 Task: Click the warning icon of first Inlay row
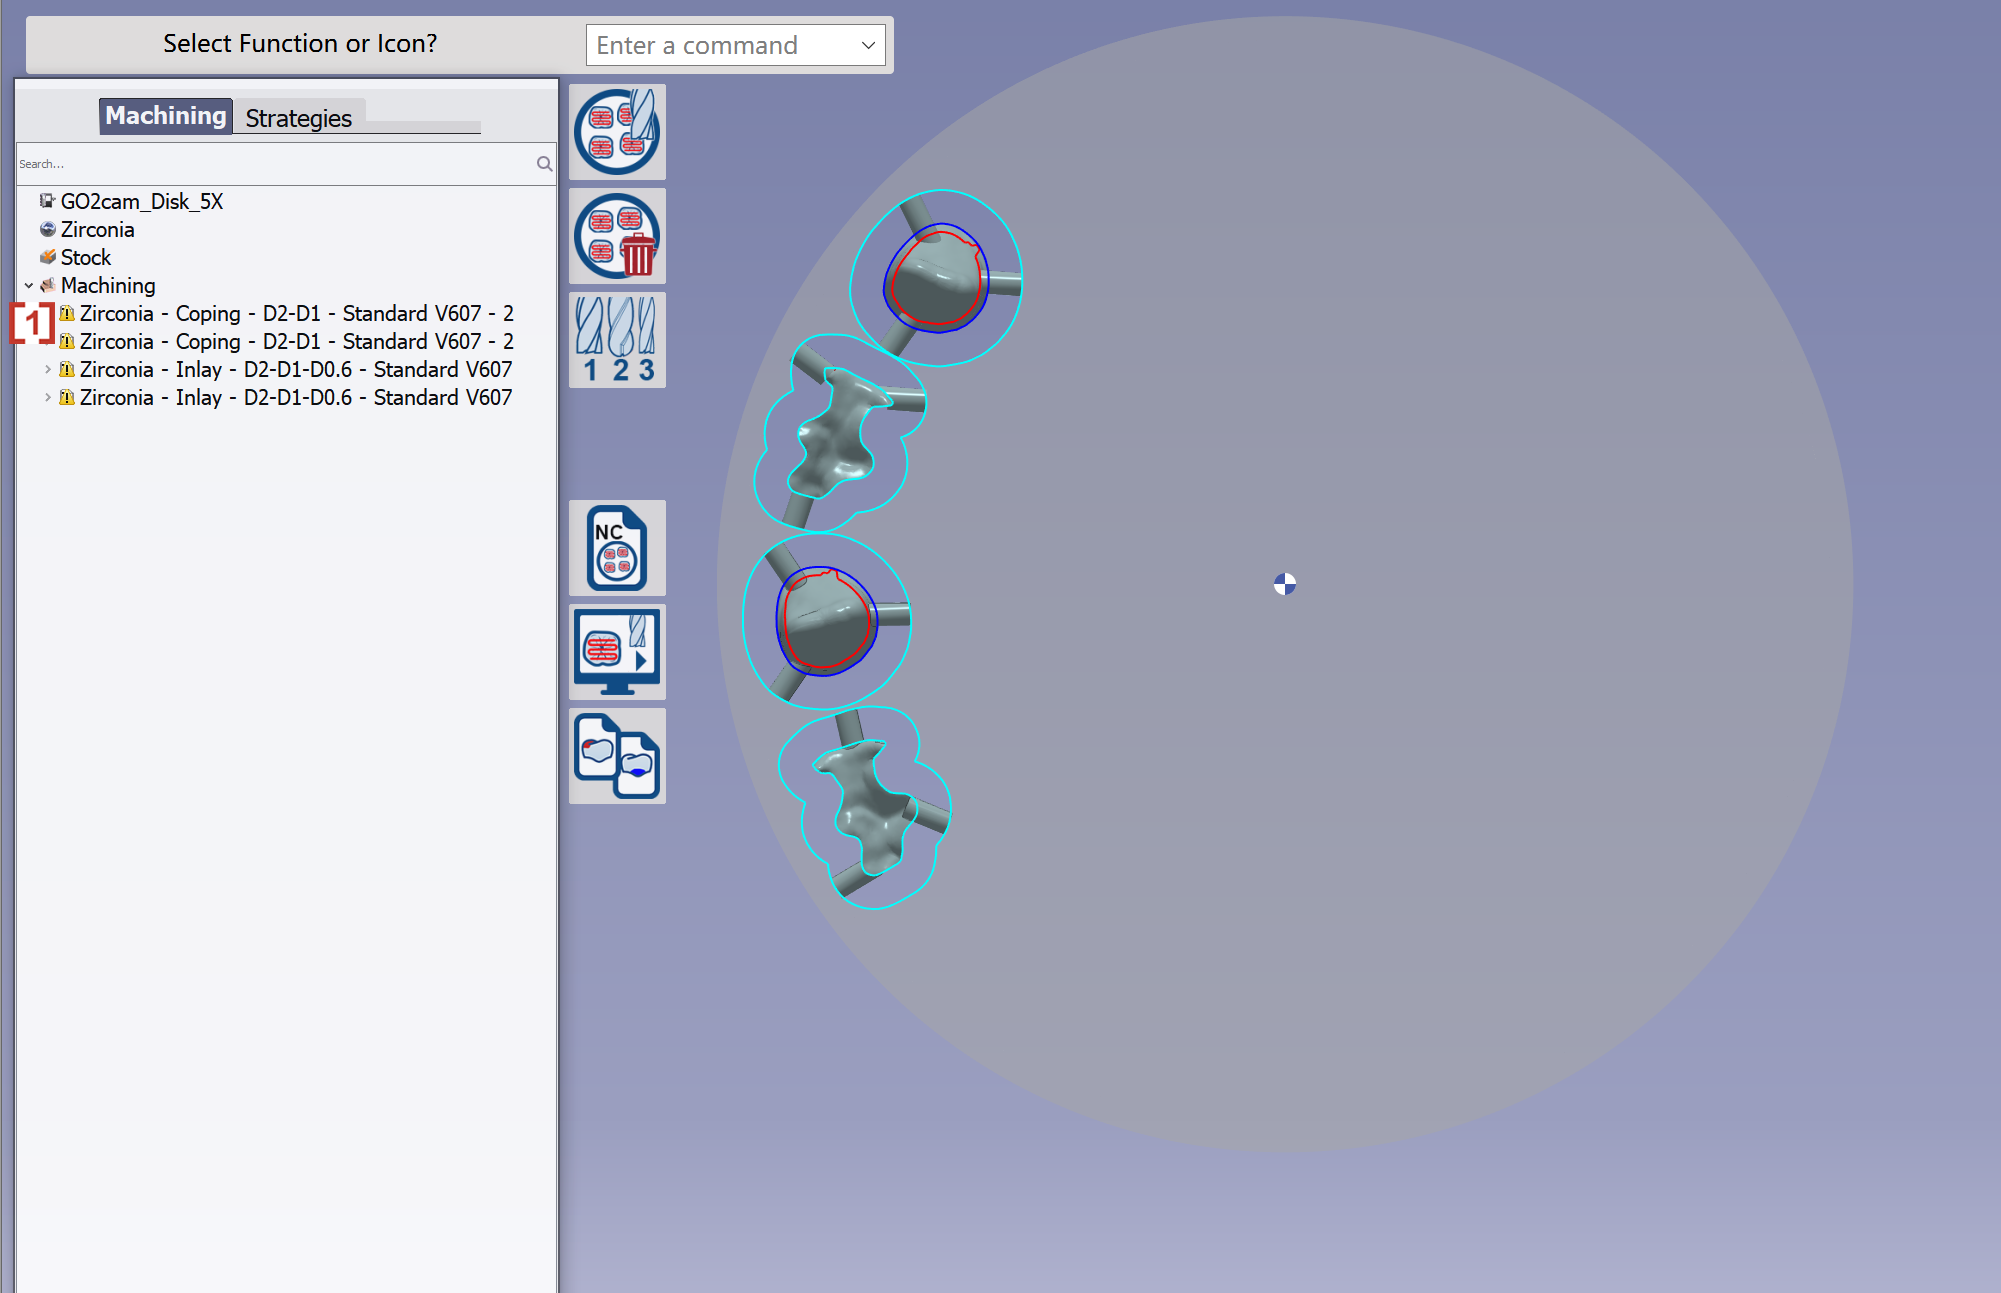[67, 369]
